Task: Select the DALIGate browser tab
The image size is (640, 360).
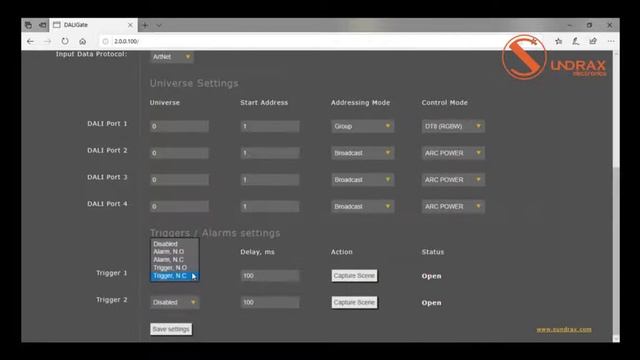Action: [x=93, y=25]
